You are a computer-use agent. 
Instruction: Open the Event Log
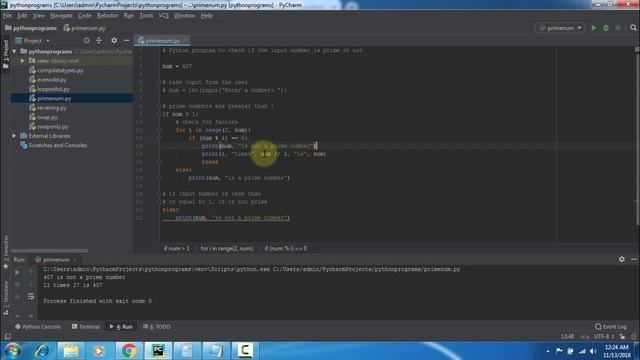611,327
